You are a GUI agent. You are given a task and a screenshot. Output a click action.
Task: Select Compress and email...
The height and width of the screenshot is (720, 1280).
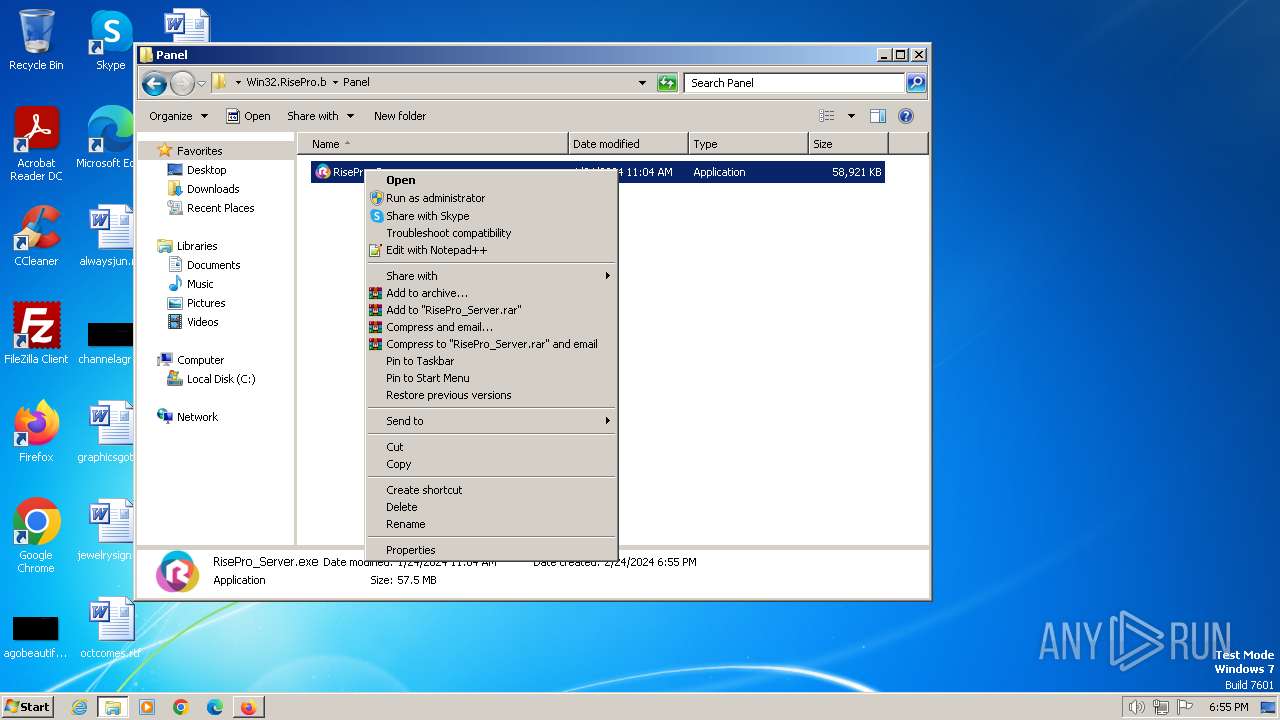(492, 327)
